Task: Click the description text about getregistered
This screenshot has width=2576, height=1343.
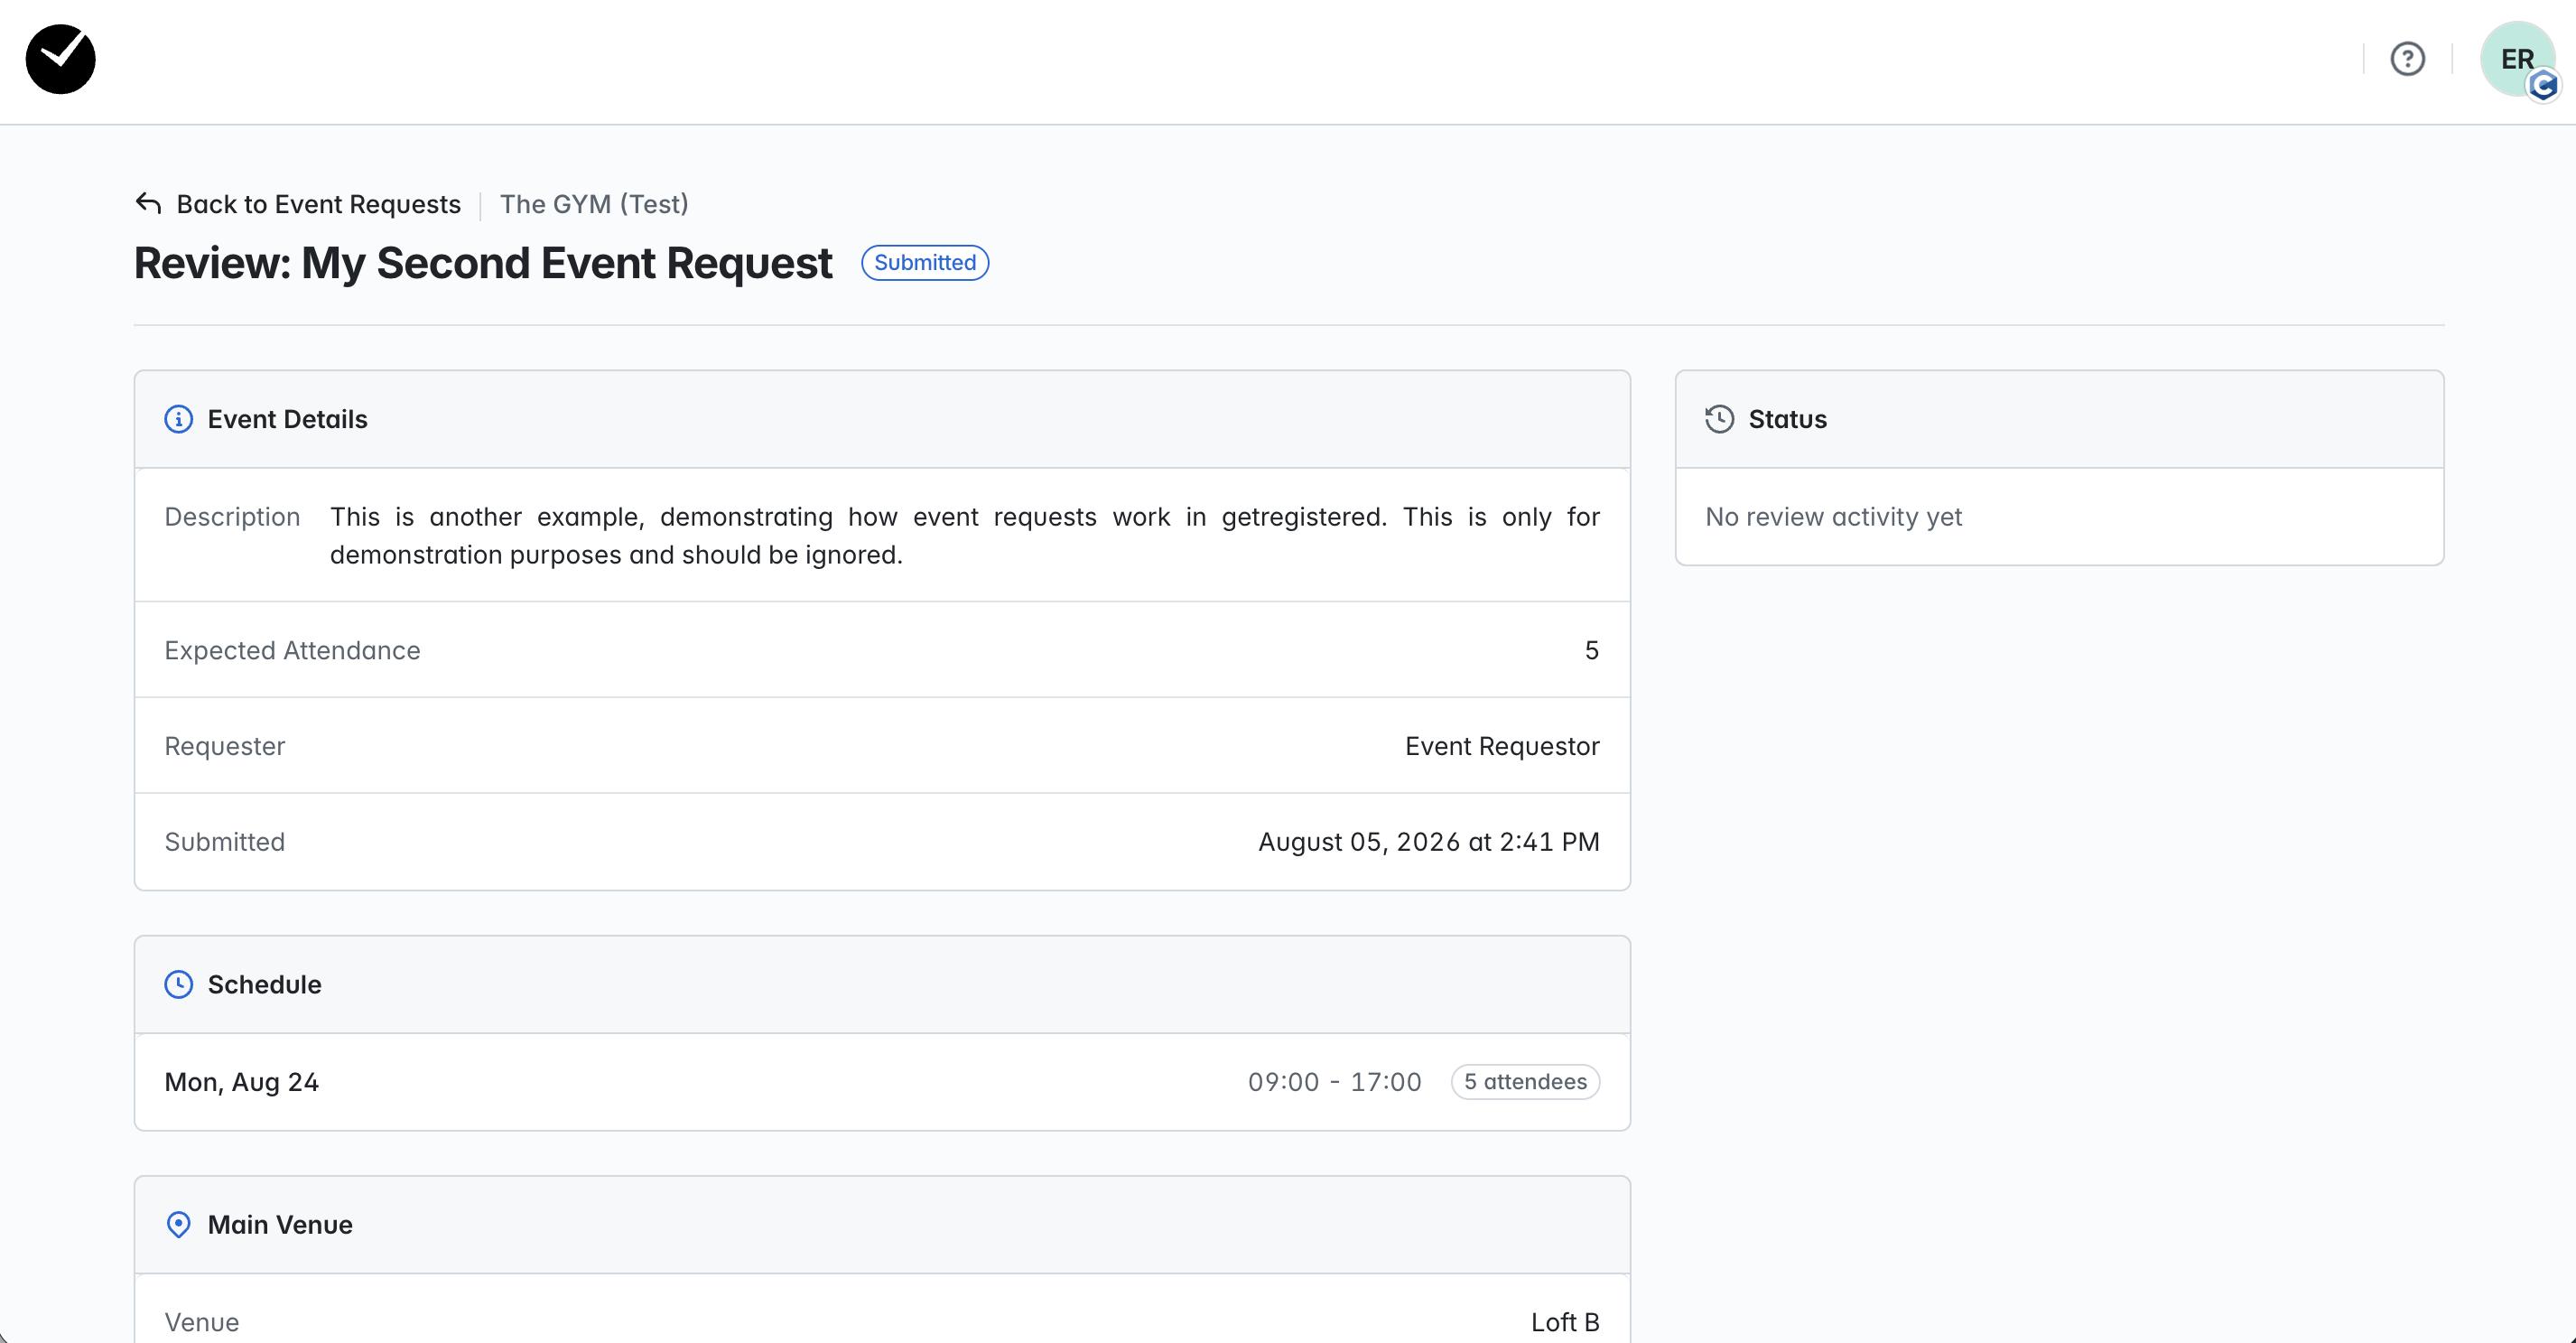Action: point(965,536)
